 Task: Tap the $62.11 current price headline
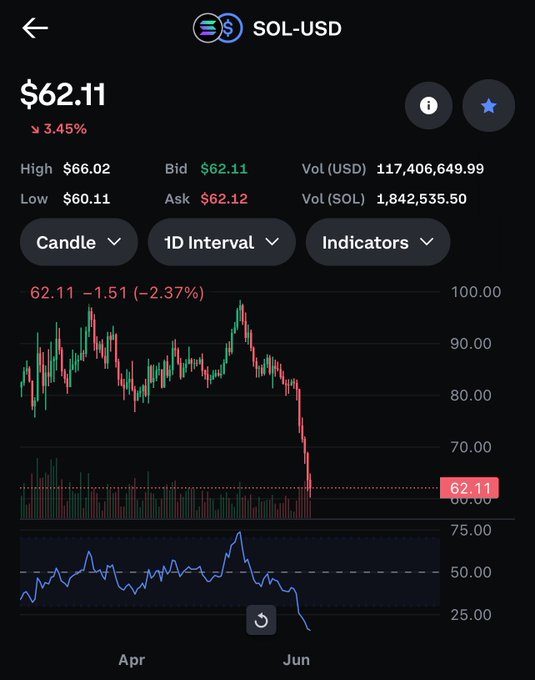(63, 94)
